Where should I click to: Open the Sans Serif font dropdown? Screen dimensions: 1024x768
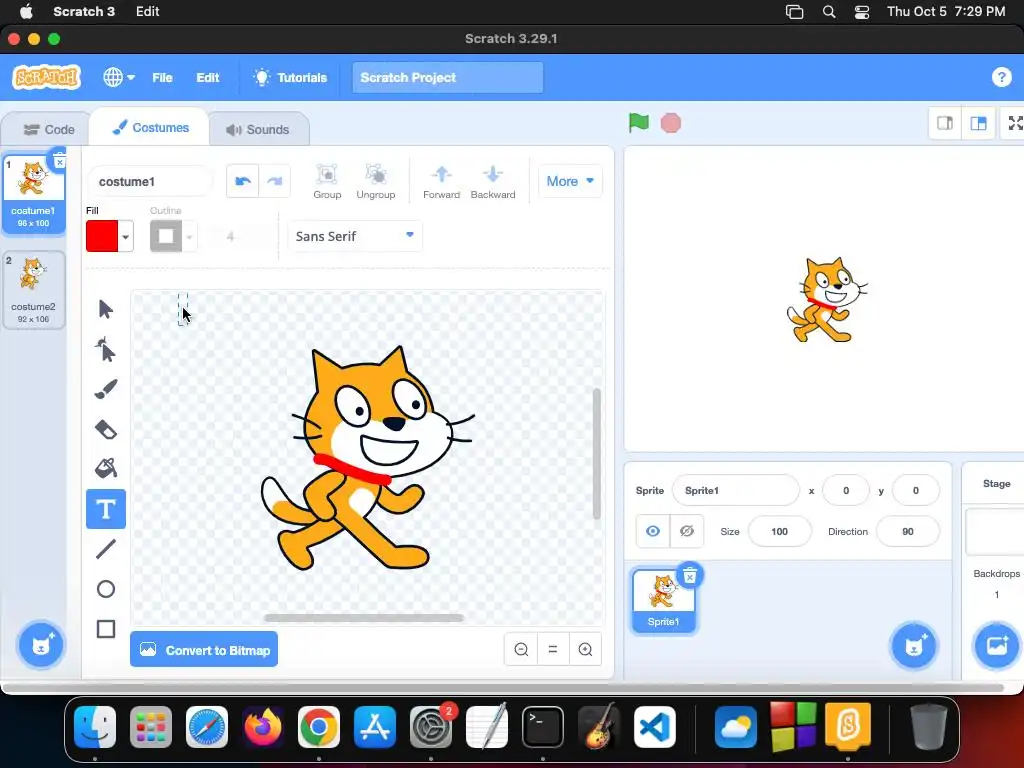tap(355, 236)
